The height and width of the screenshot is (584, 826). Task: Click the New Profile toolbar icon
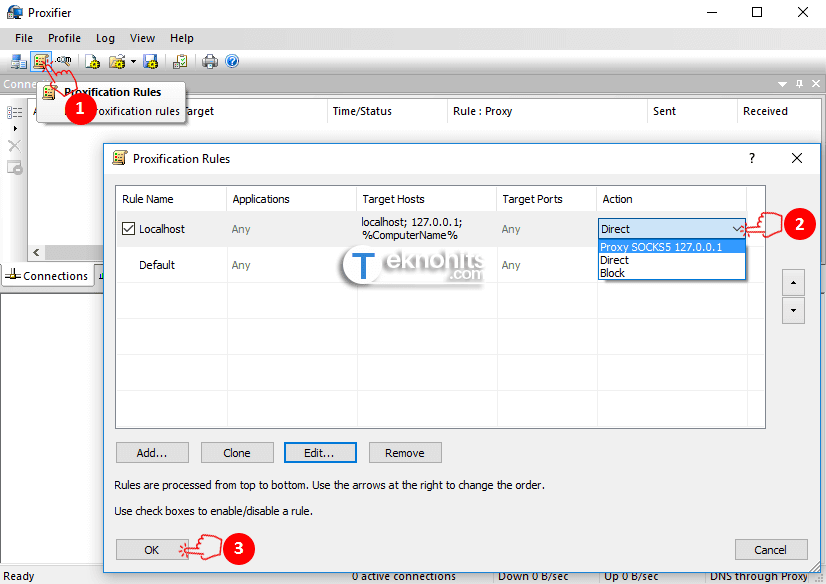[93, 62]
